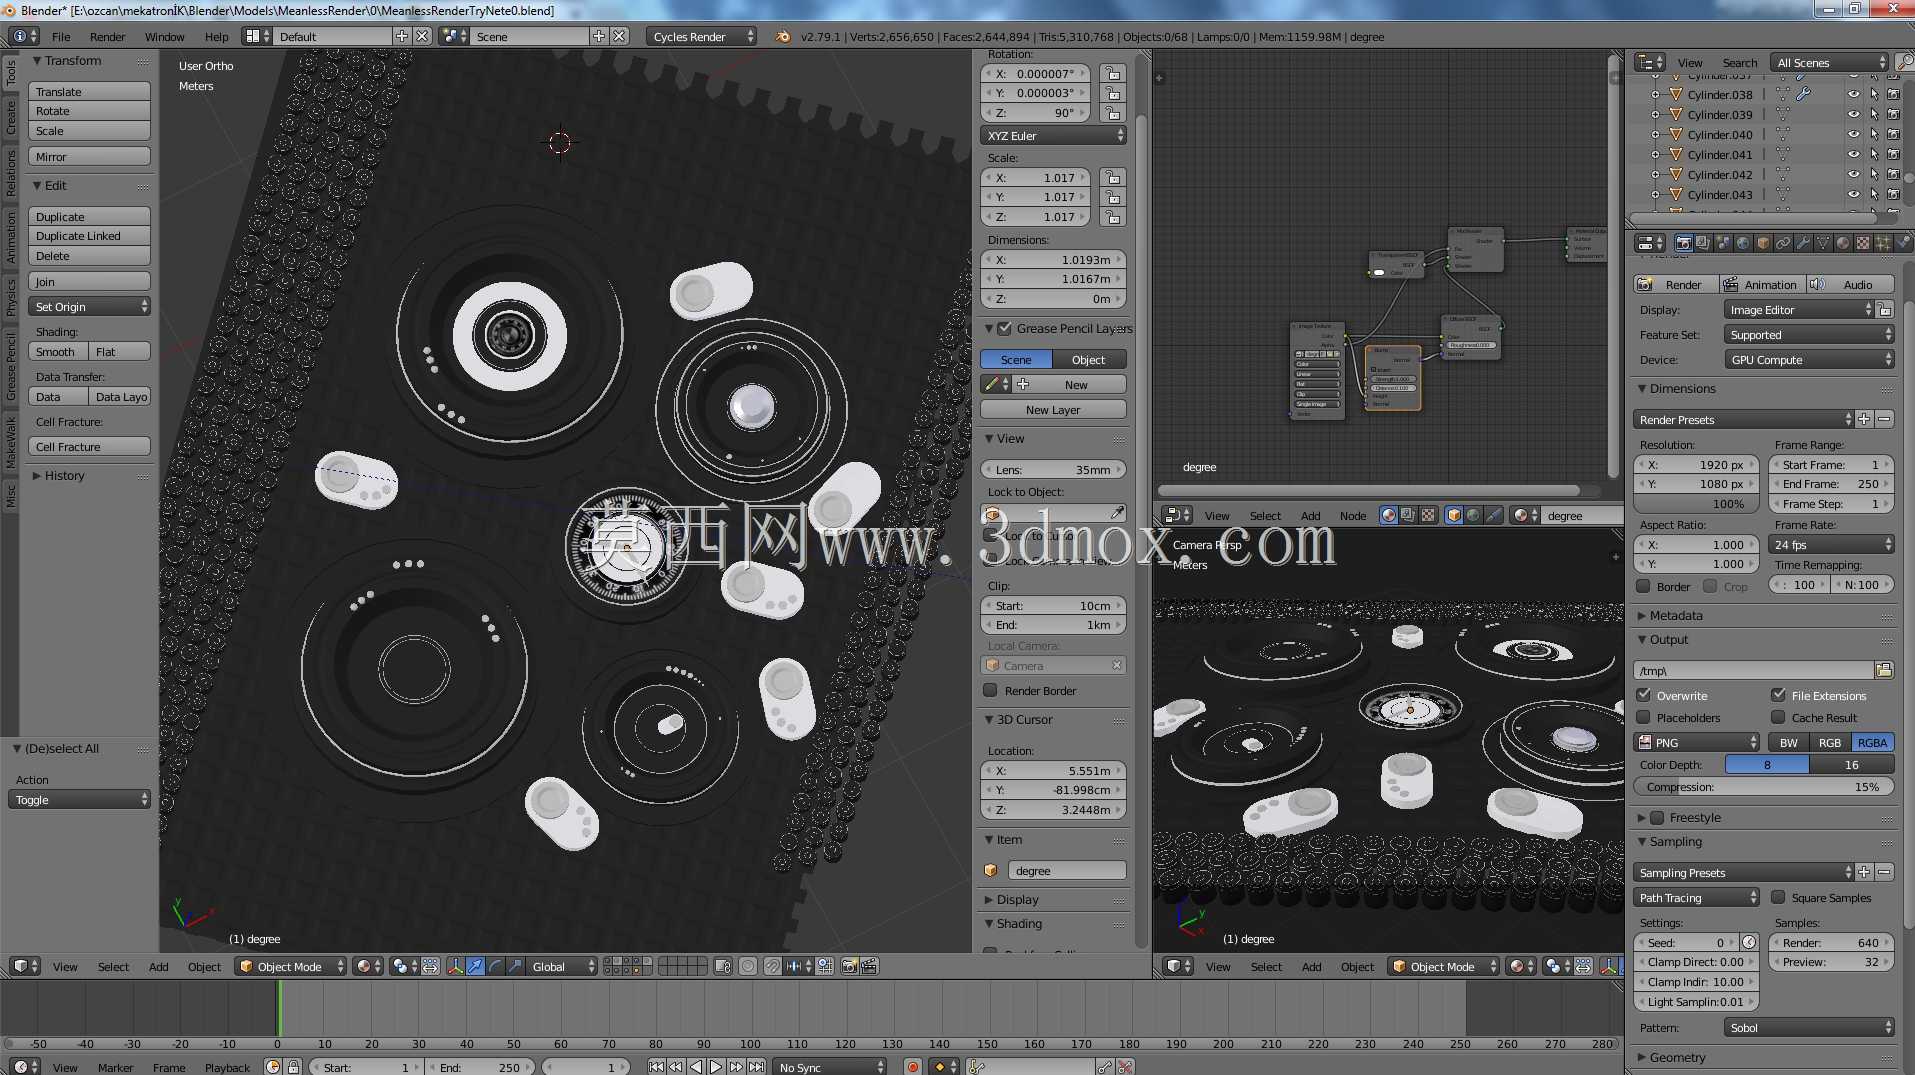This screenshot has width=1915, height=1075.
Task: Open the Modifiers properties wrench tab
Action: point(1803,243)
